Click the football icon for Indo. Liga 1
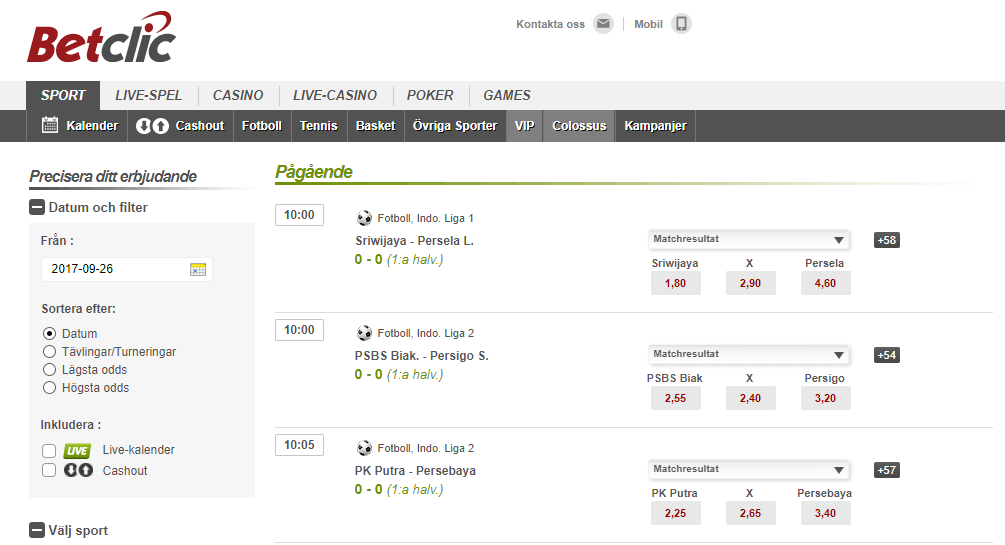This screenshot has height=545, width=1005. 364,218
